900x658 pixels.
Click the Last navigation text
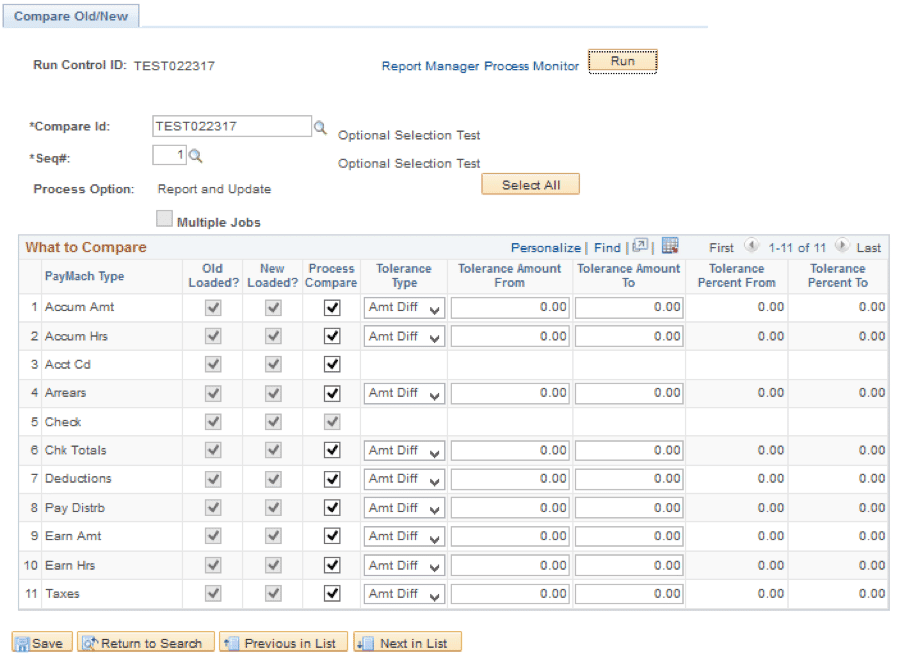(868, 247)
